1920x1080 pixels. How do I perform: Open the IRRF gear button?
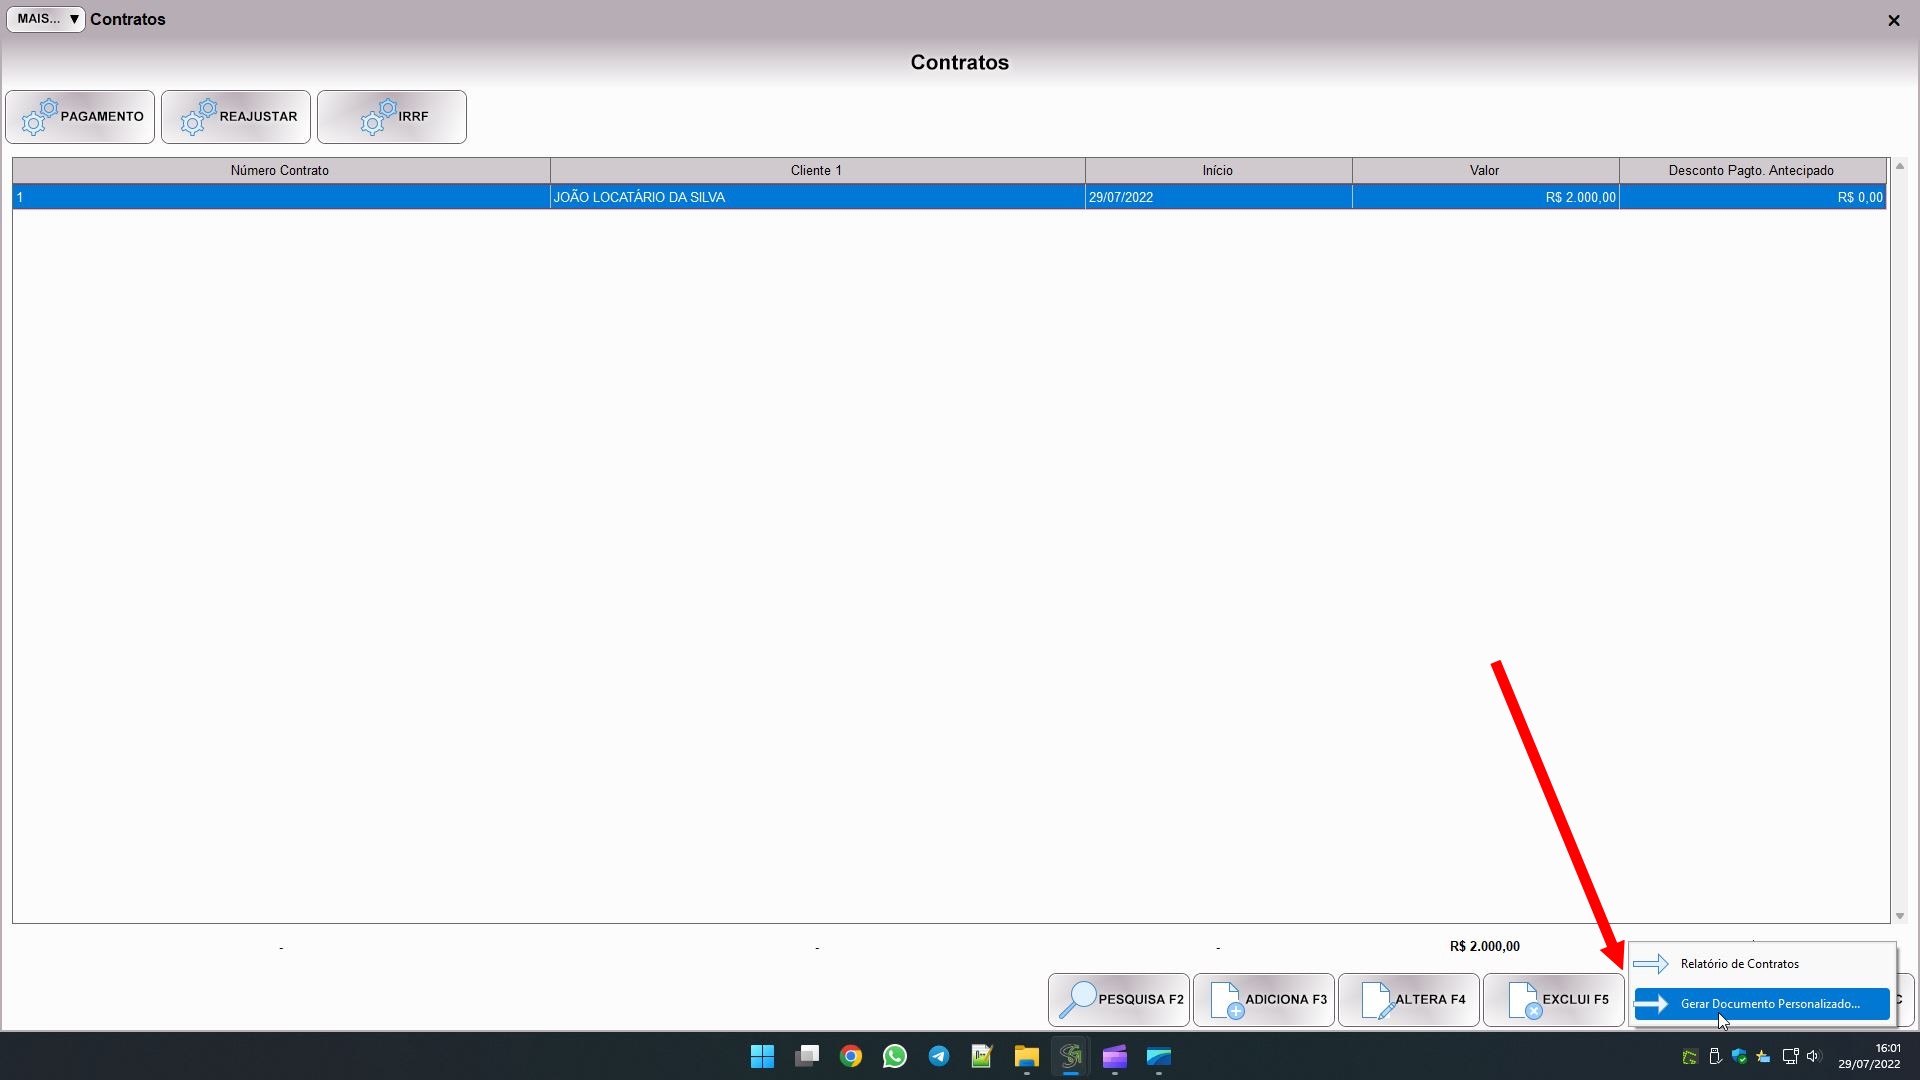click(x=392, y=117)
